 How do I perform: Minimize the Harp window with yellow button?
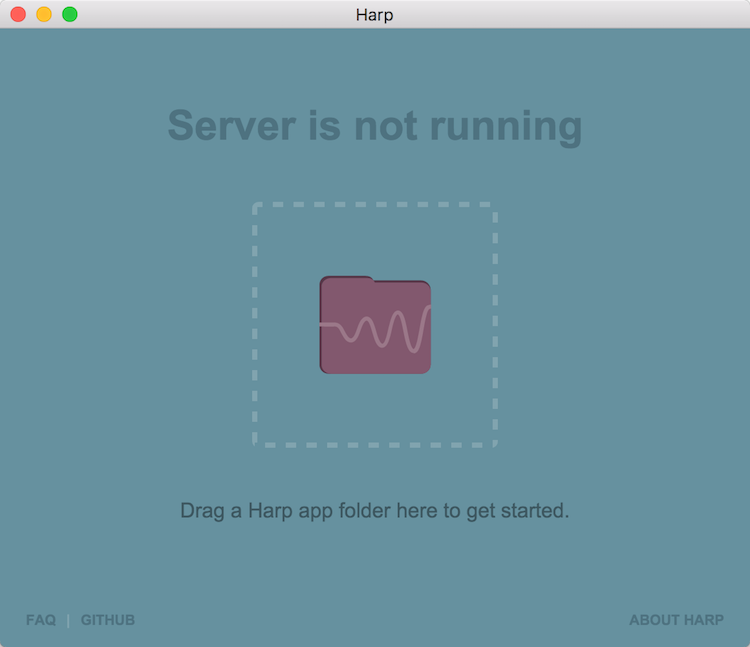[x=44, y=14]
